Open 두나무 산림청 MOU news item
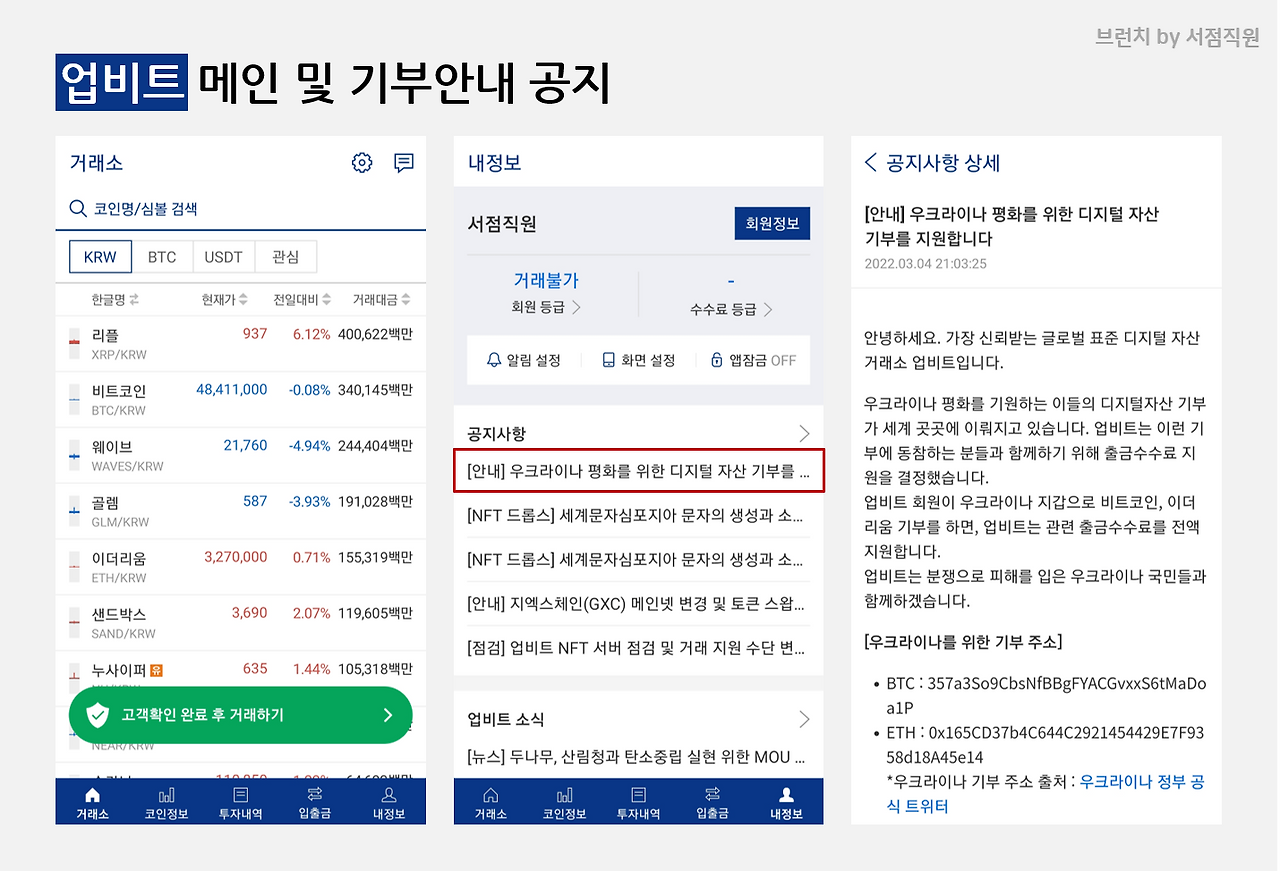1280x871 pixels. [x=638, y=757]
